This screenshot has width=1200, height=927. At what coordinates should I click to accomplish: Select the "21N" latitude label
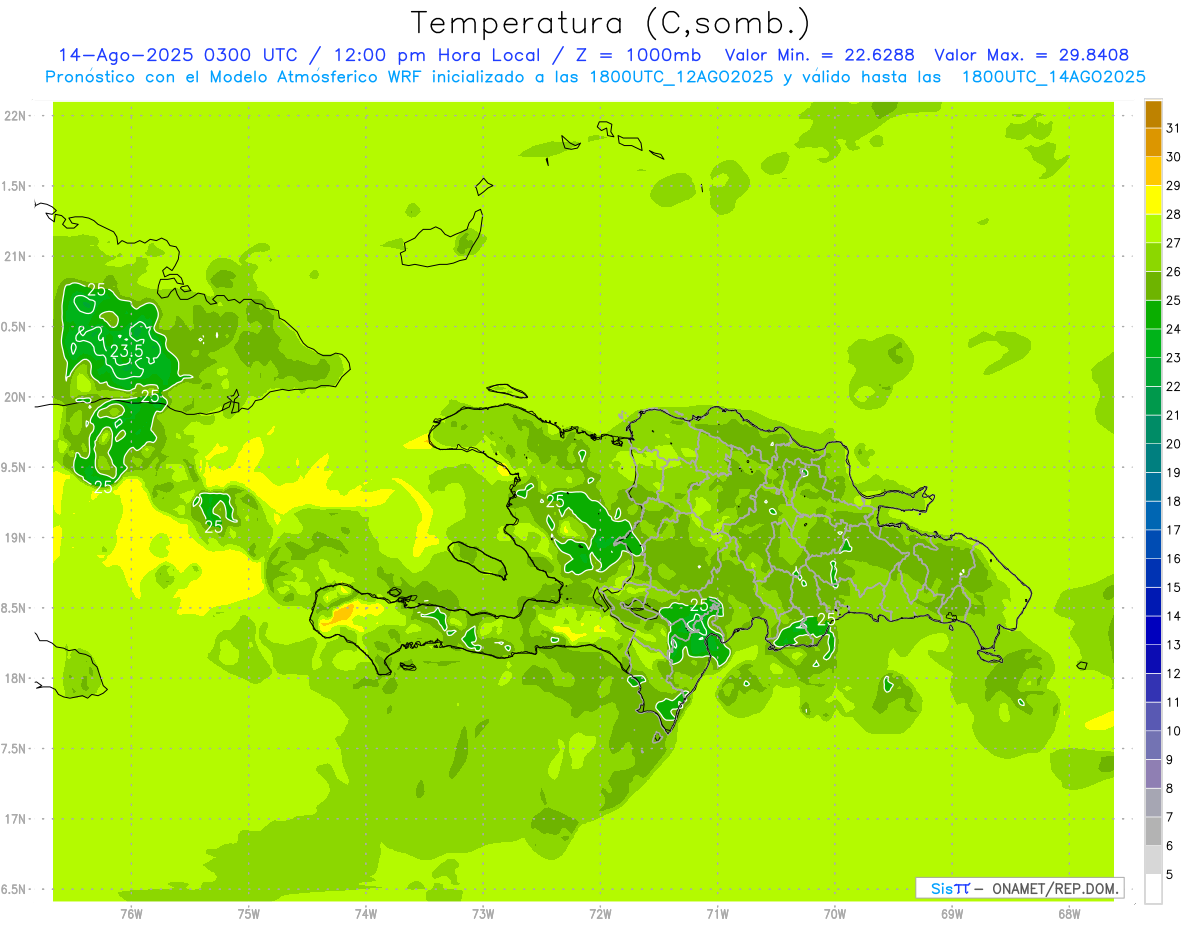pos(15,257)
